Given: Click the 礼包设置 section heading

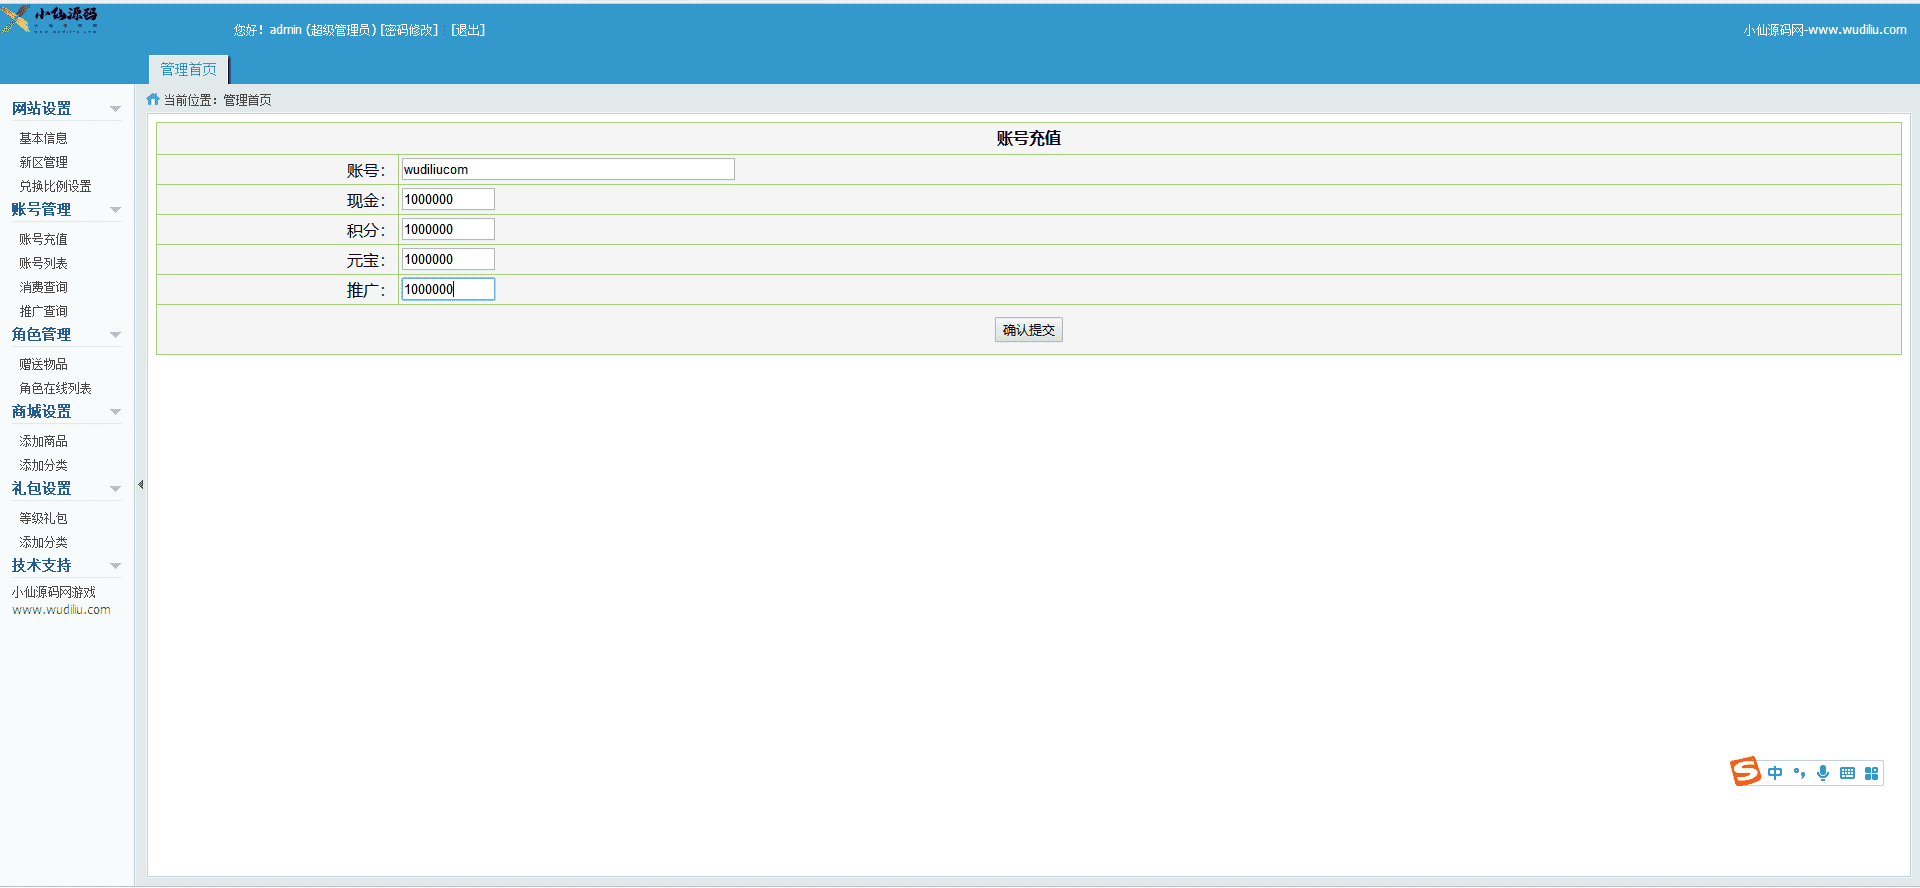Looking at the screenshot, I should [x=41, y=488].
